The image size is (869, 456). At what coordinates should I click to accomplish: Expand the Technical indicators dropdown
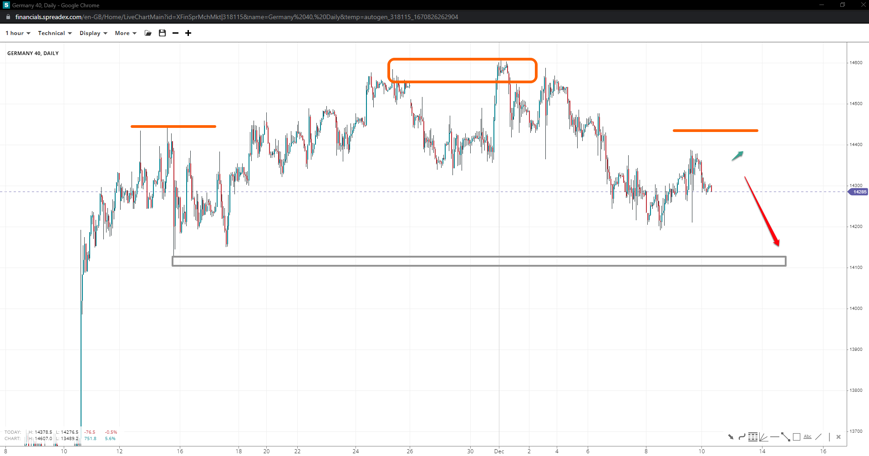click(54, 33)
